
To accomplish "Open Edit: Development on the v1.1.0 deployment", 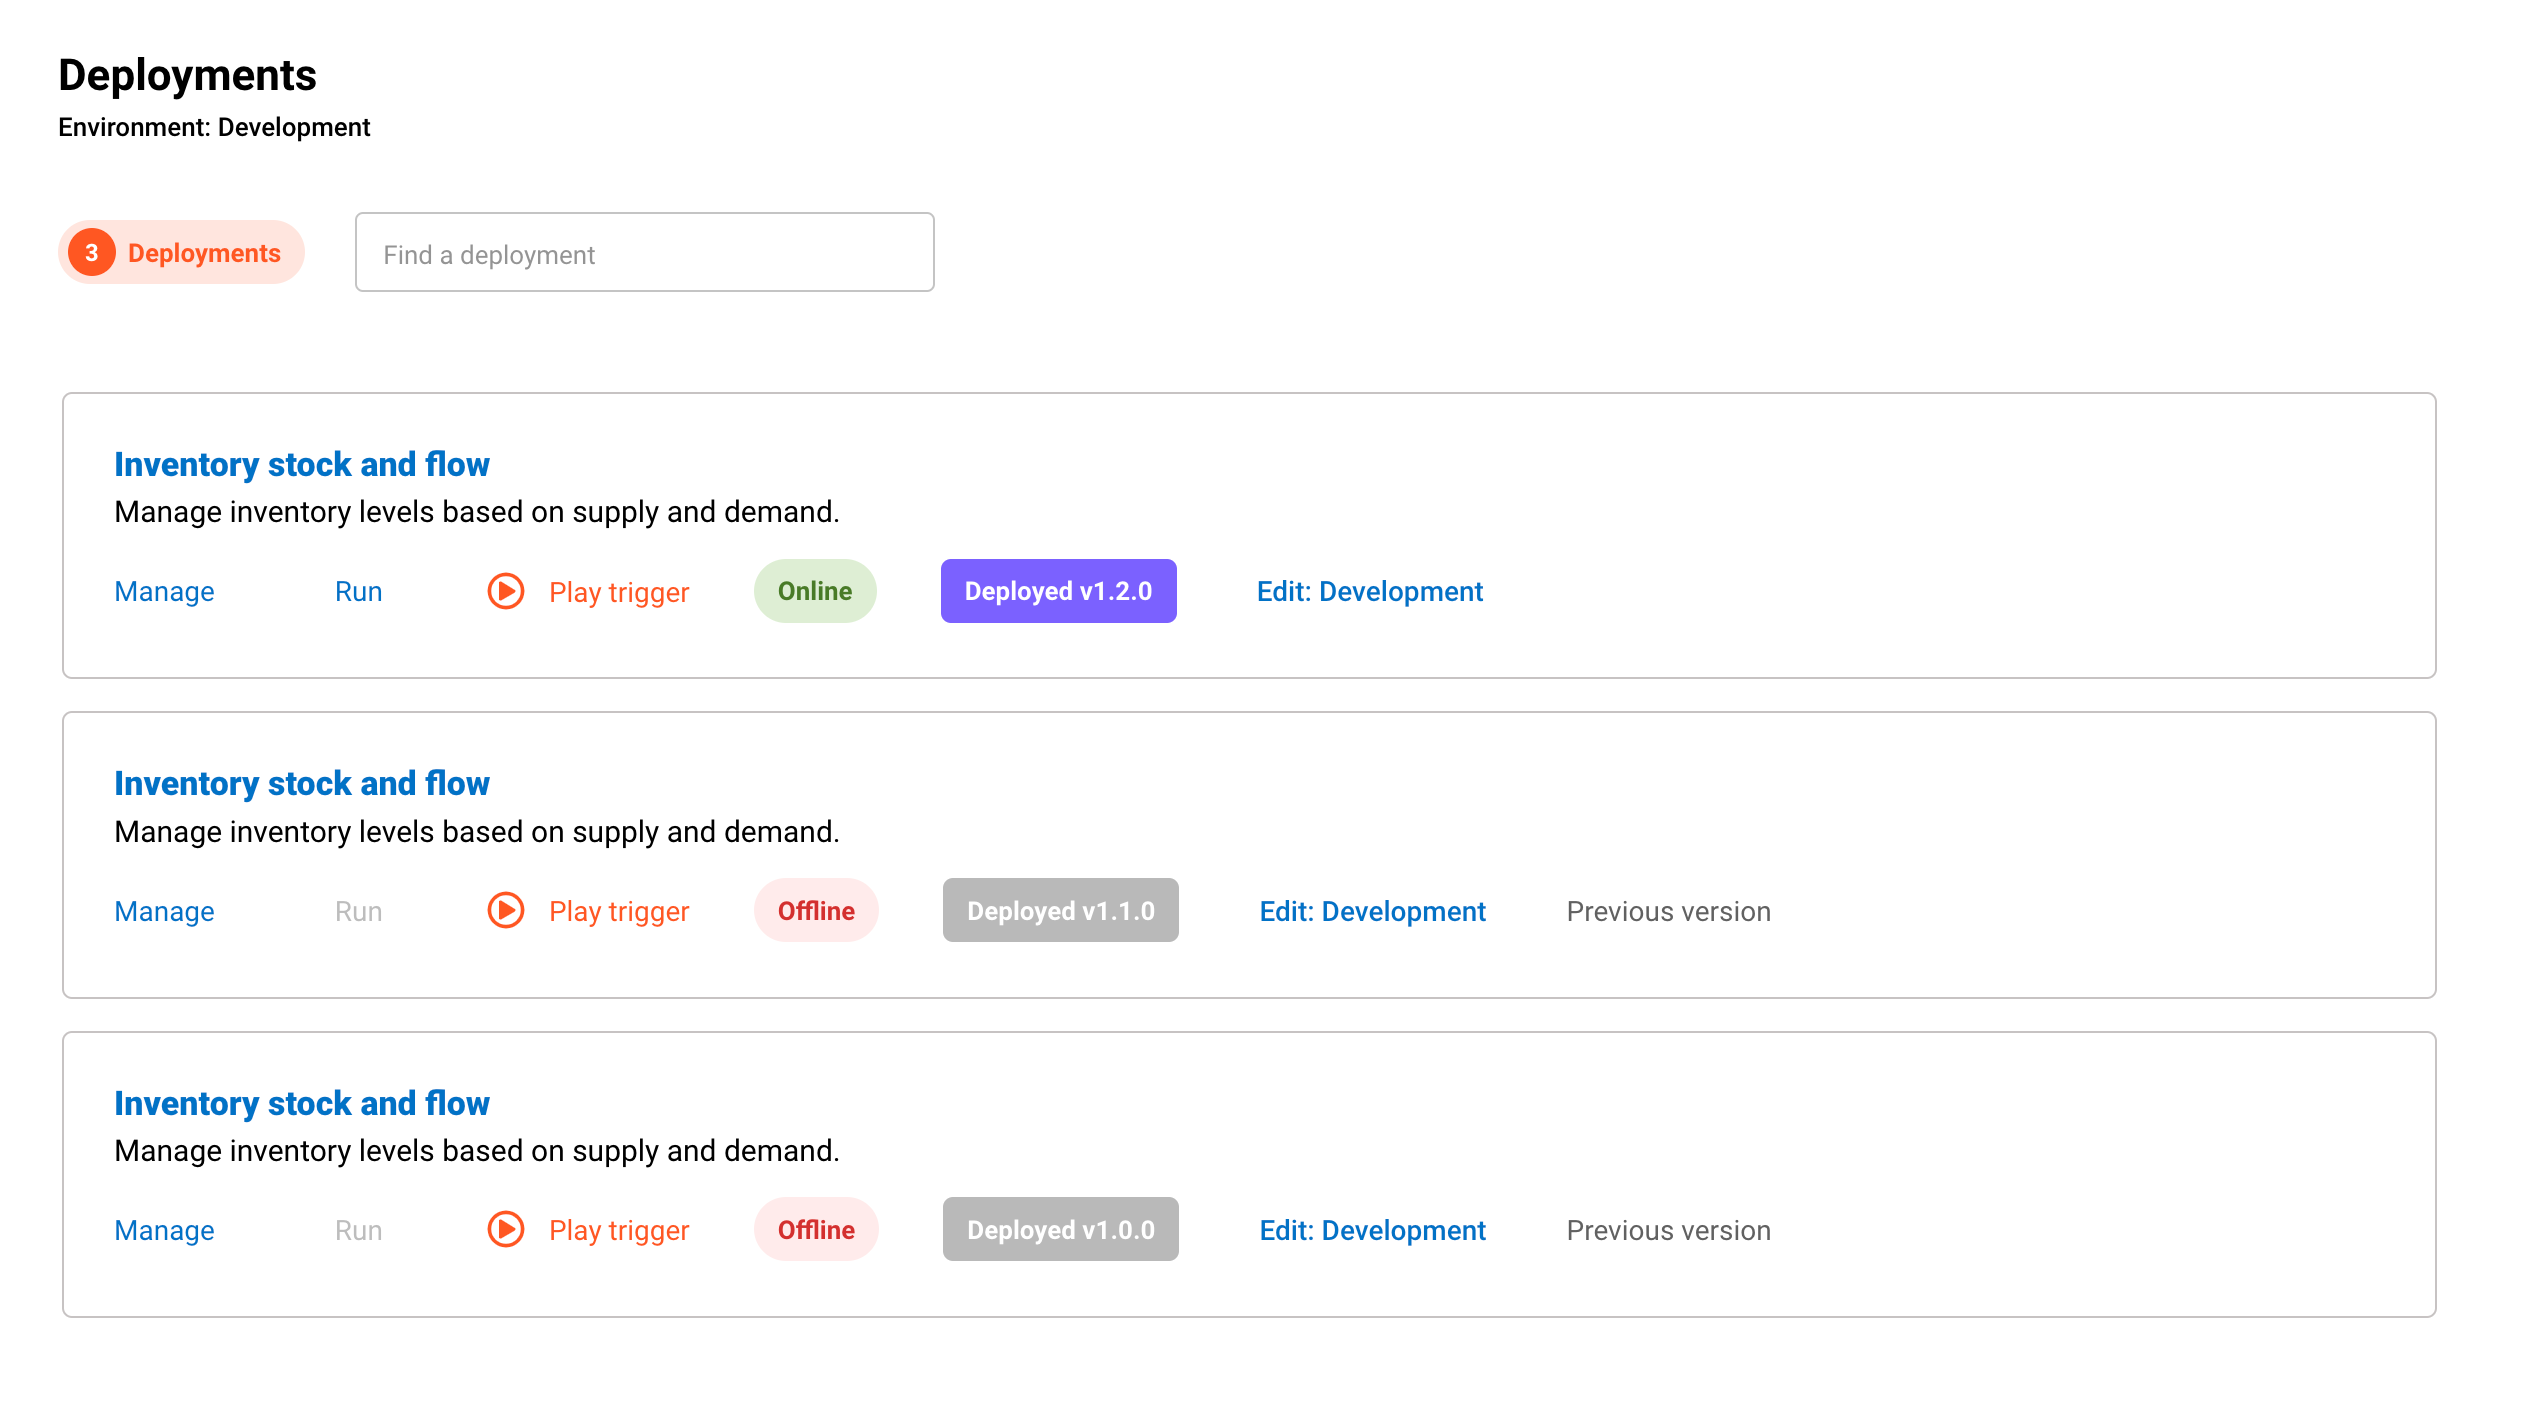I will [1372, 910].
